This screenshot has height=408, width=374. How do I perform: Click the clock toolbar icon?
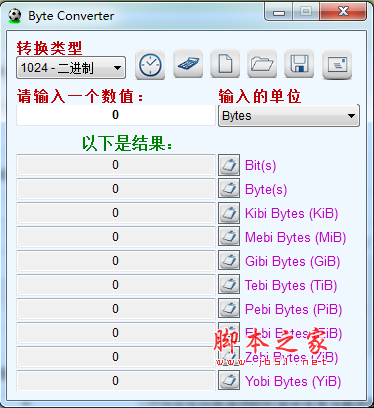(x=150, y=65)
